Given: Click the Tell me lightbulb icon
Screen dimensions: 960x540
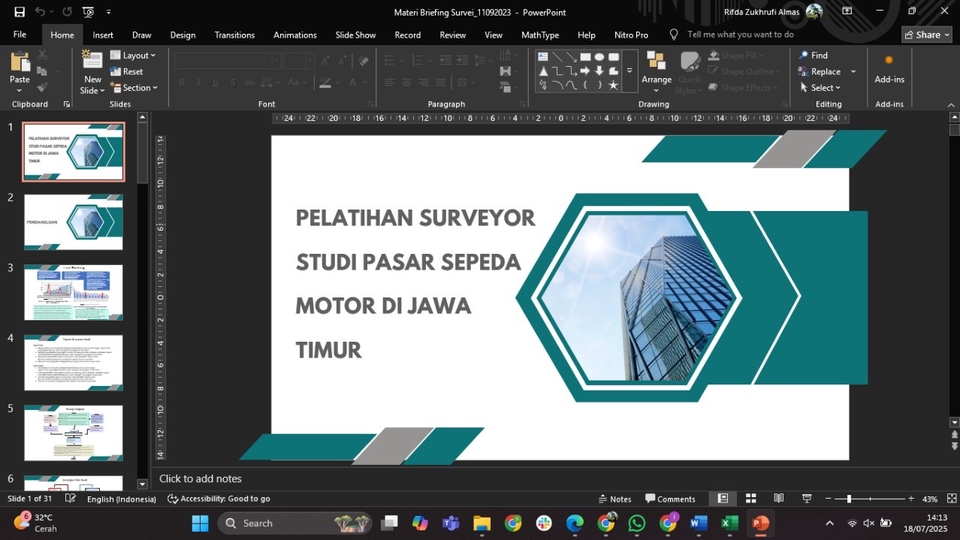Looking at the screenshot, I should click(x=673, y=34).
